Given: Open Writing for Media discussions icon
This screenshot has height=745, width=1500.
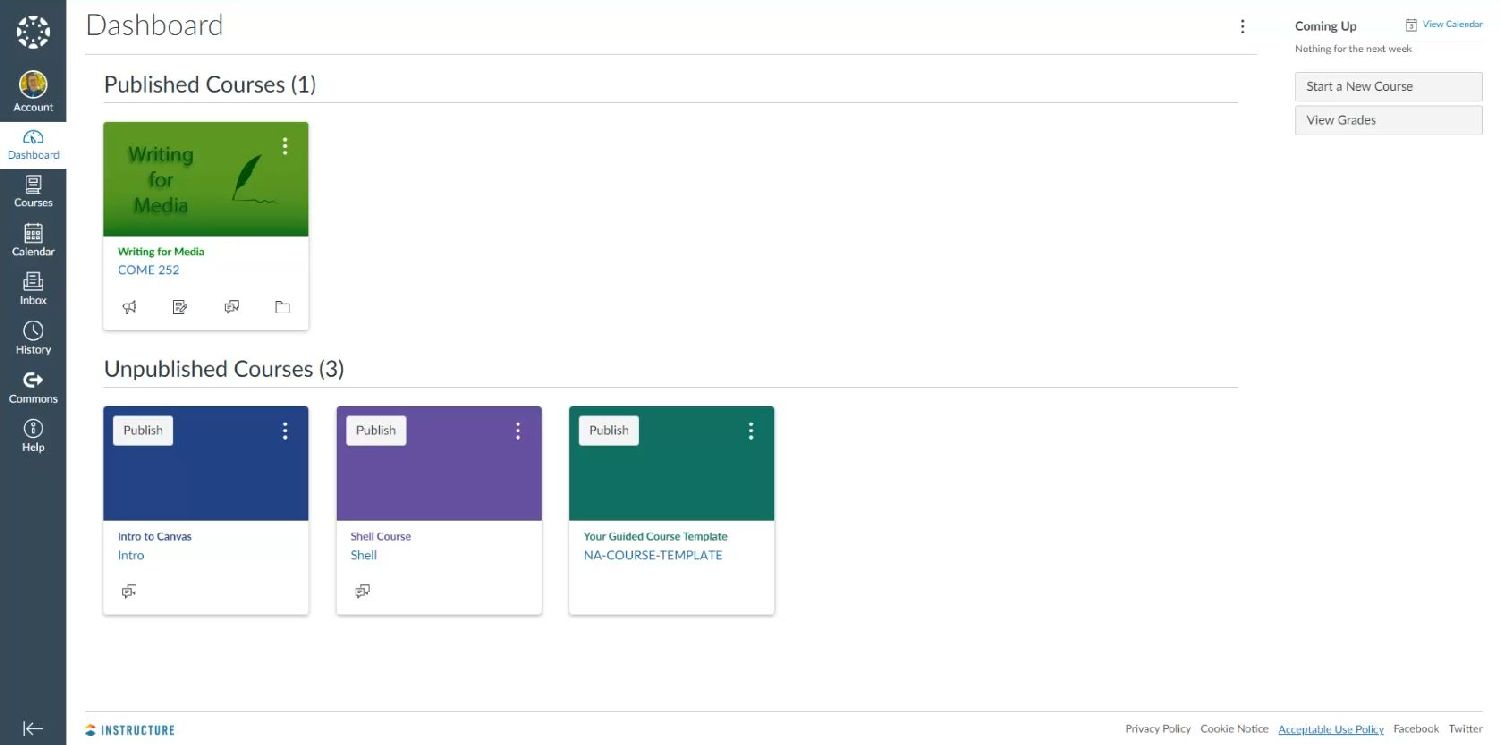Looking at the screenshot, I should pyautogui.click(x=231, y=306).
